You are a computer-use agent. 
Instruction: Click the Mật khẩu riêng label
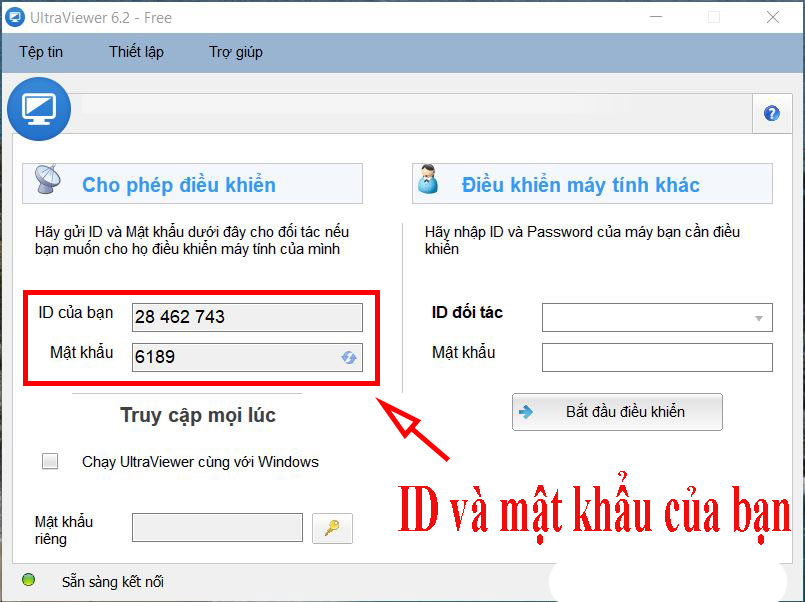point(64,530)
